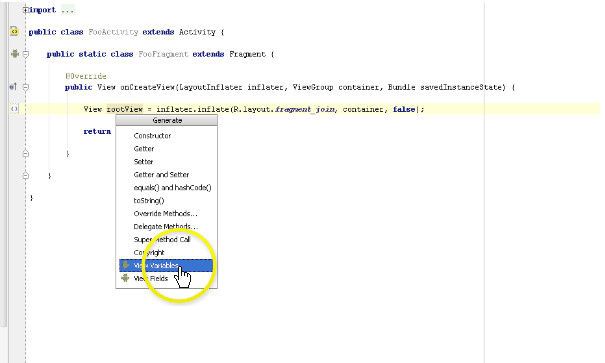The width and height of the screenshot is (605, 363).
Task: Click the return keyword in the code
Action: click(97, 132)
